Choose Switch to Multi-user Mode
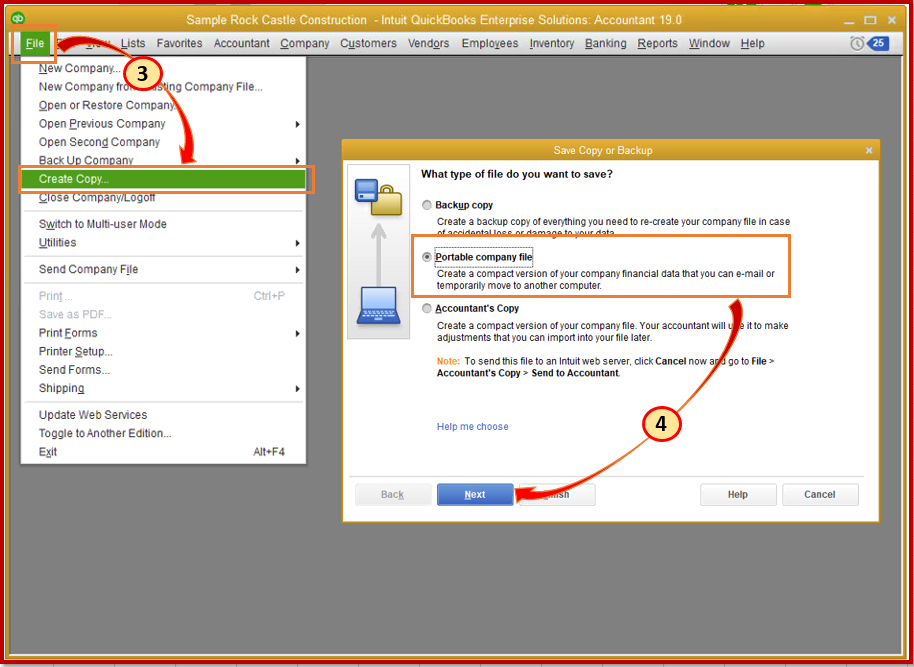Viewport: 914px width, 667px height. 103,224
